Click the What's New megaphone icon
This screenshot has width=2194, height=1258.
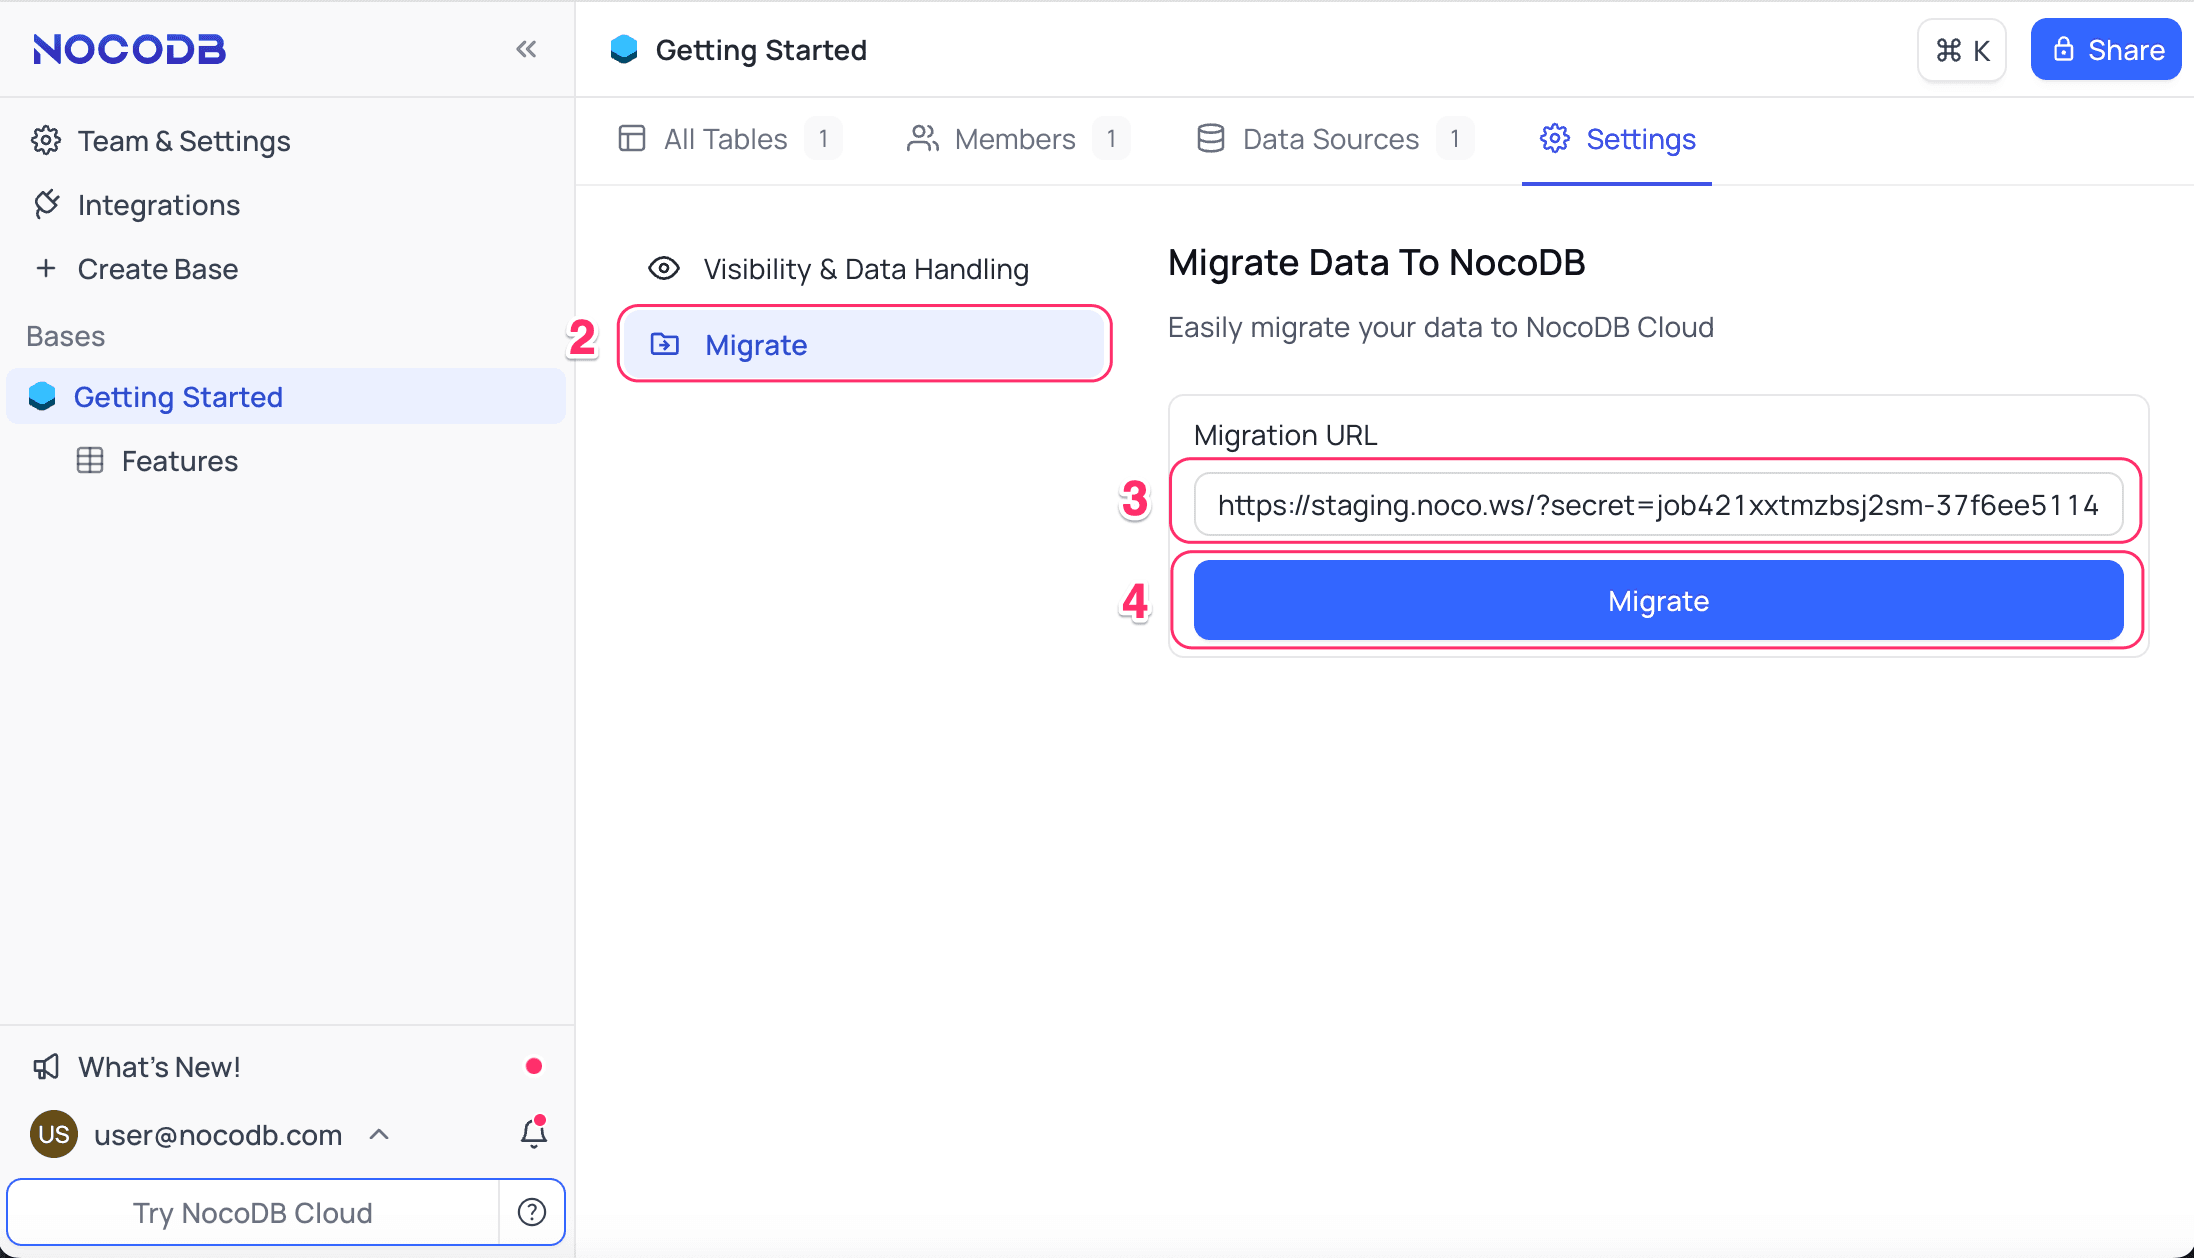pyautogui.click(x=46, y=1066)
